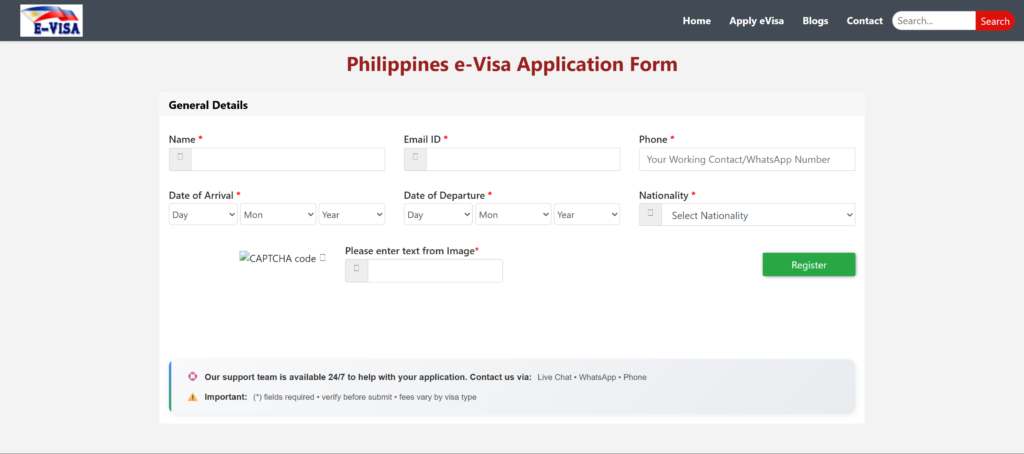Click the support lifebuoy icon
The width and height of the screenshot is (1024, 454).
(x=193, y=377)
